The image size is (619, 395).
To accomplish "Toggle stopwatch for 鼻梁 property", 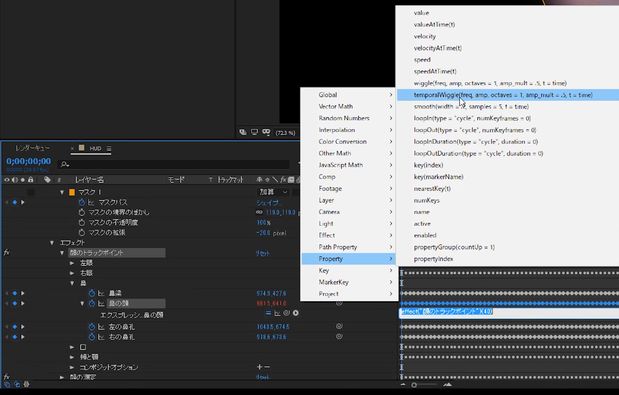I will click(x=92, y=293).
